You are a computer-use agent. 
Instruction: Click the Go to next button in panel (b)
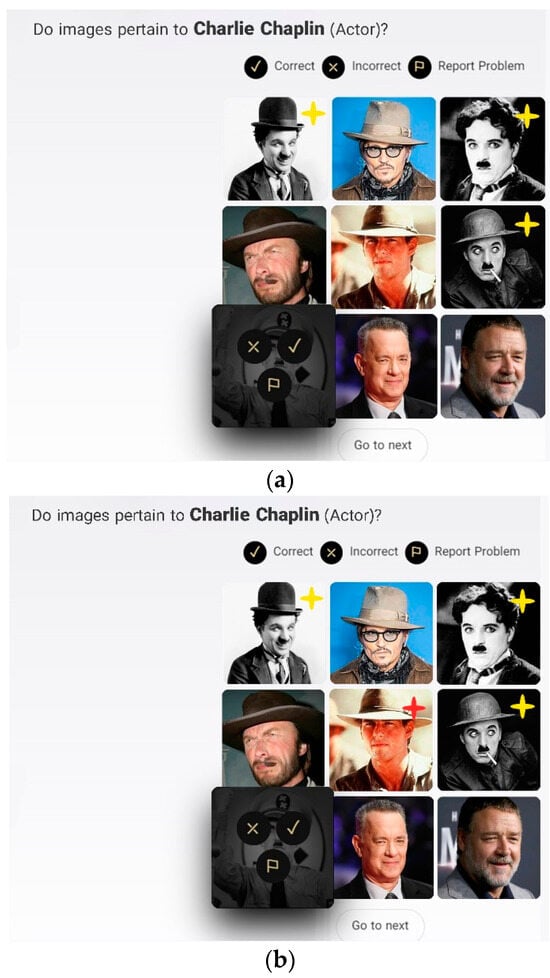coord(380,925)
